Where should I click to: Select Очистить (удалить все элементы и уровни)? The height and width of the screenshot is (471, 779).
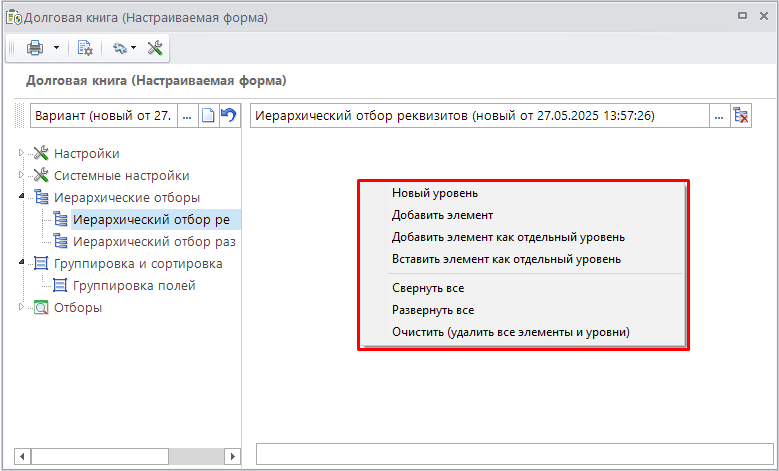click(x=510, y=332)
